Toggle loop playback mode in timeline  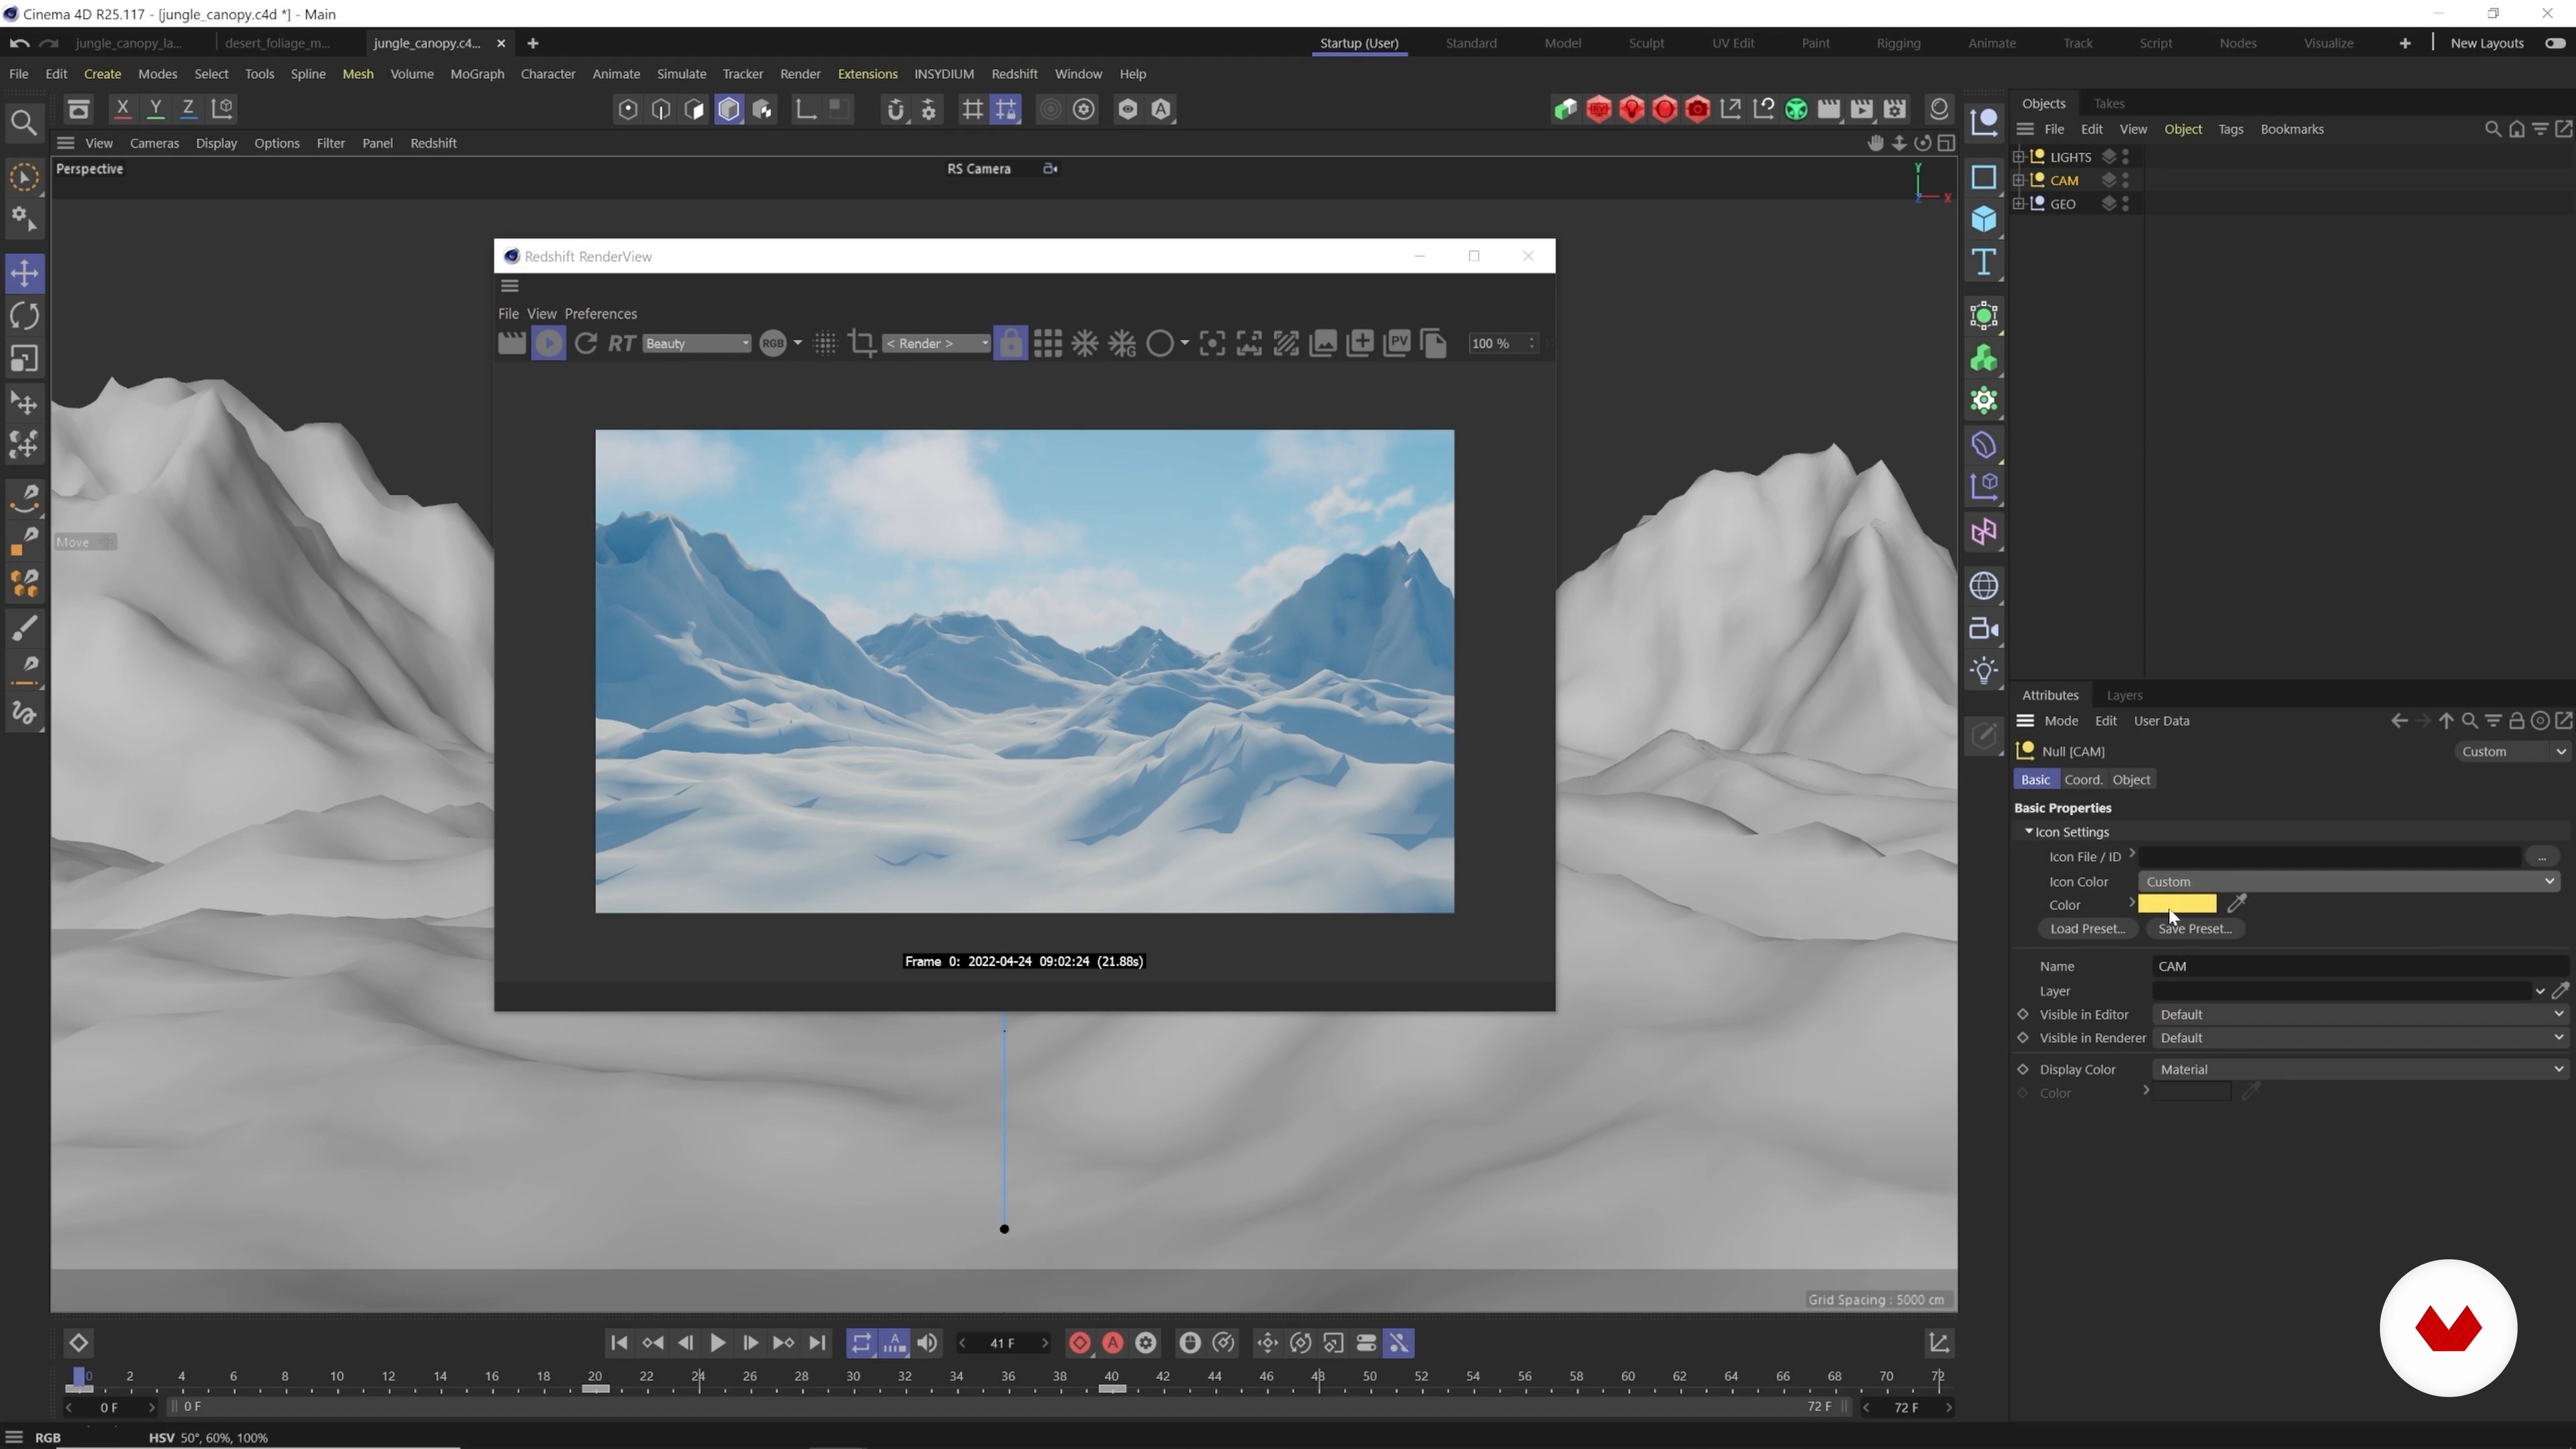[861, 1343]
